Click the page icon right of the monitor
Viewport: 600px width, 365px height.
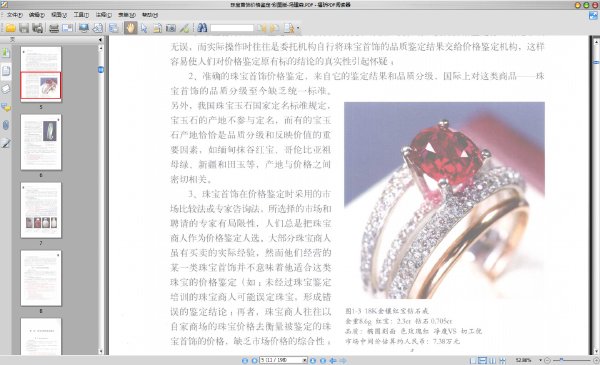pyautogui.click(x=98, y=28)
